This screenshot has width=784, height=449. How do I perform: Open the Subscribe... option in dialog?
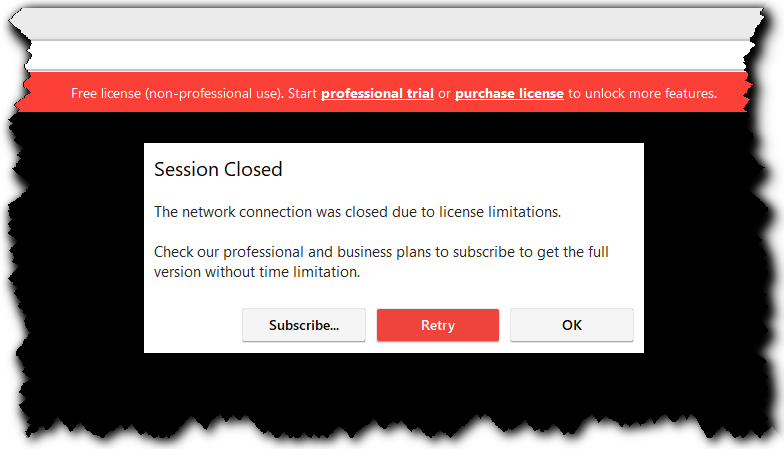pyautogui.click(x=303, y=325)
